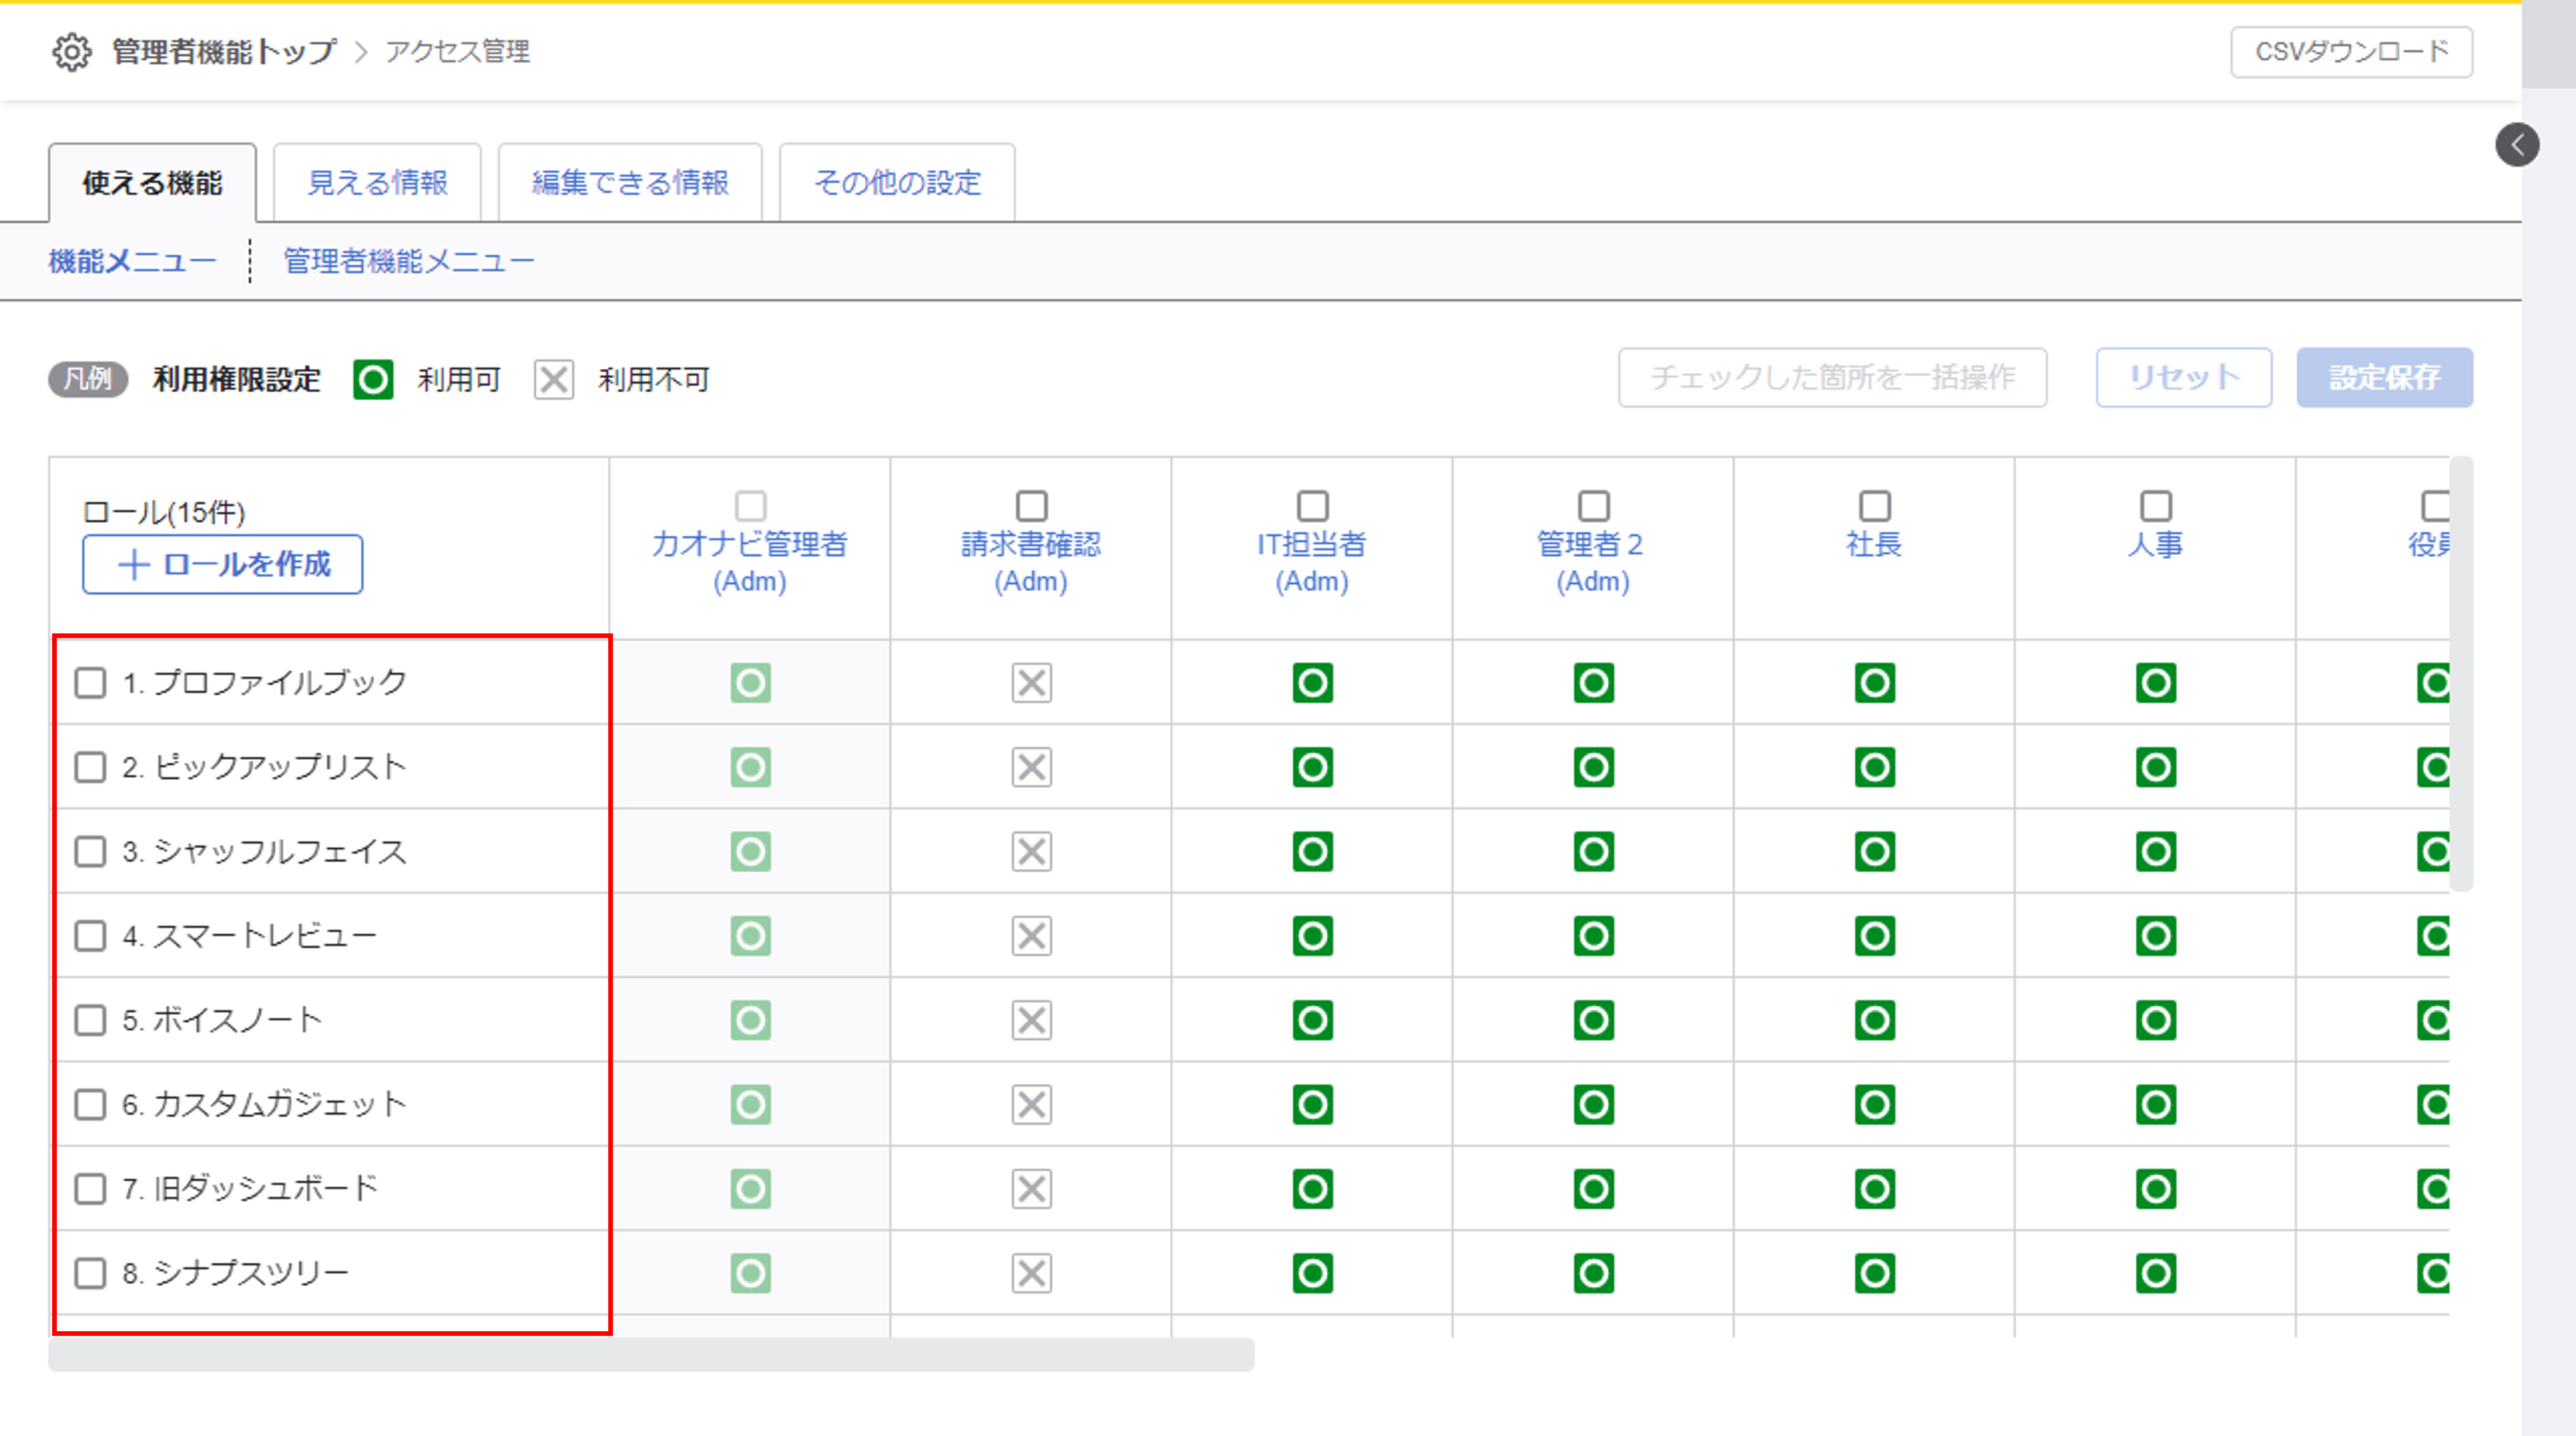
Task: Switch to the 見える情報 tab
Action: click(377, 183)
